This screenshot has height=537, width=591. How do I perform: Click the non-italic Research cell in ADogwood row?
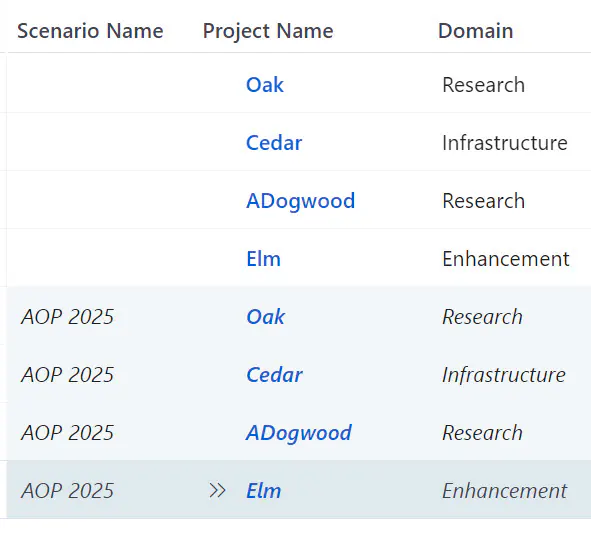click(484, 200)
